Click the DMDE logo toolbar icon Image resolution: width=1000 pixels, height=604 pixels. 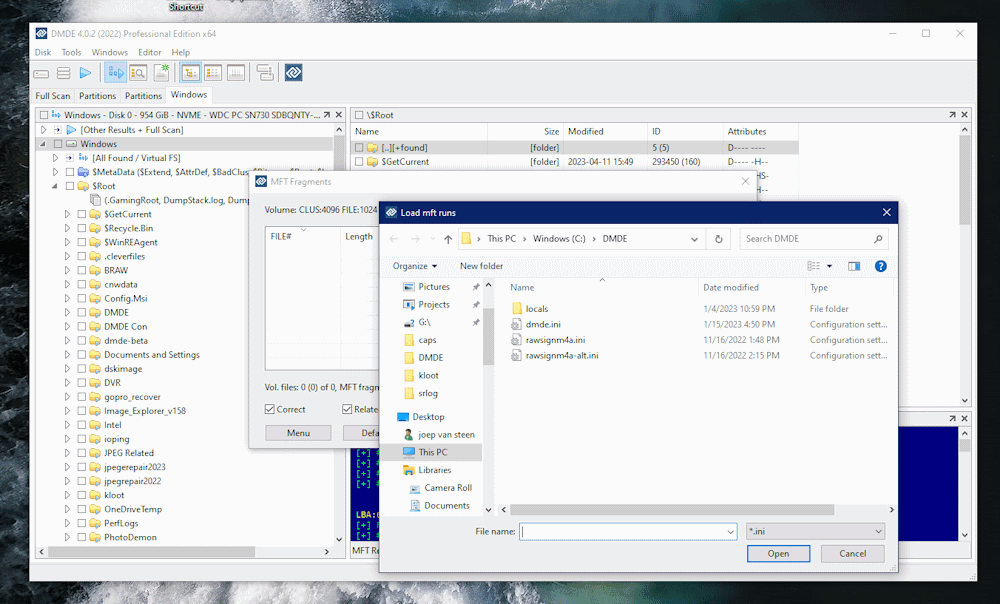[293, 73]
